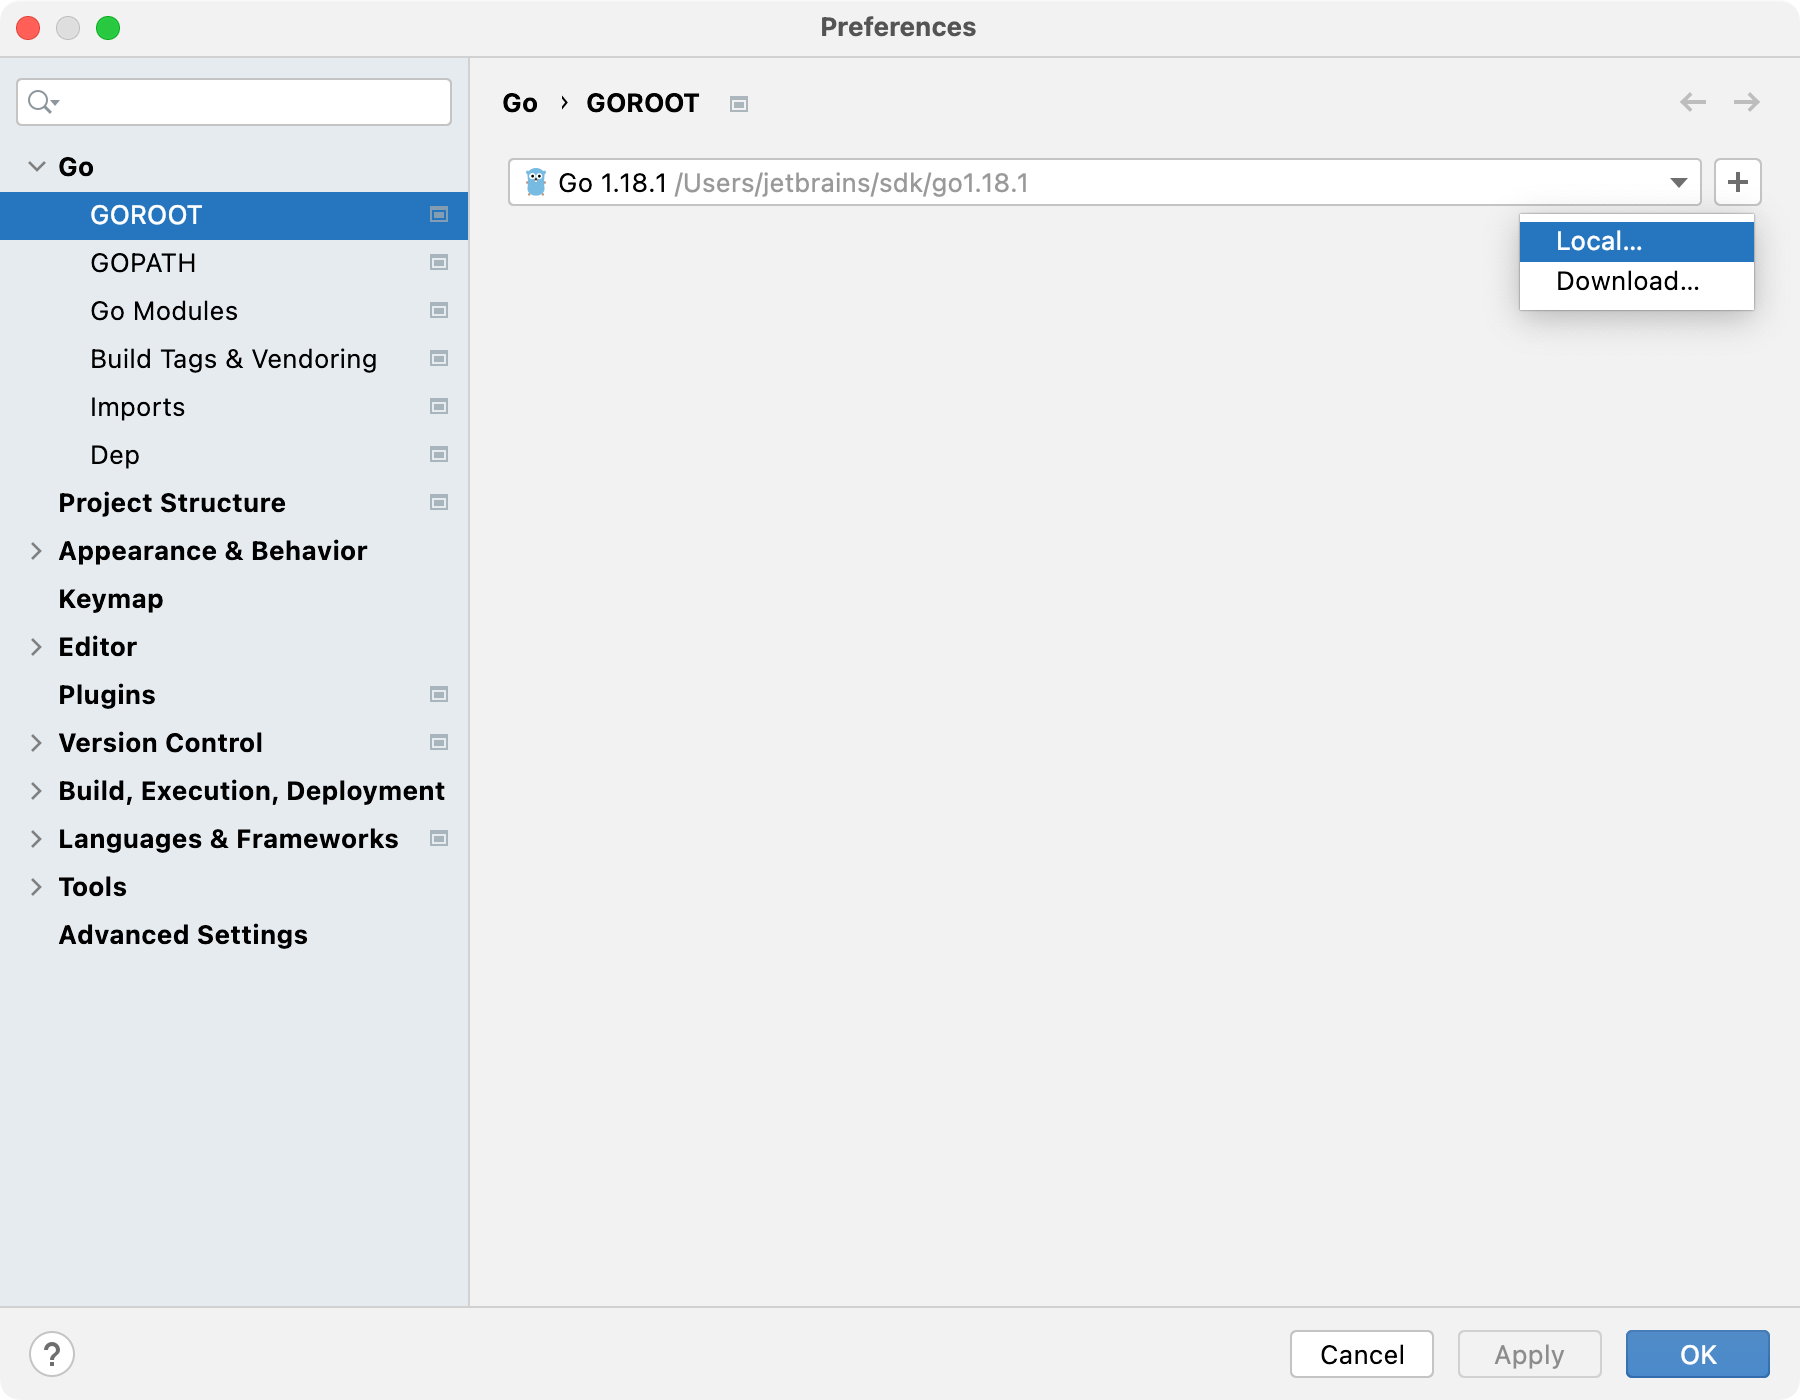The height and width of the screenshot is (1400, 1800).
Task: Collapse the Go section in sidebar
Action: click(36, 166)
